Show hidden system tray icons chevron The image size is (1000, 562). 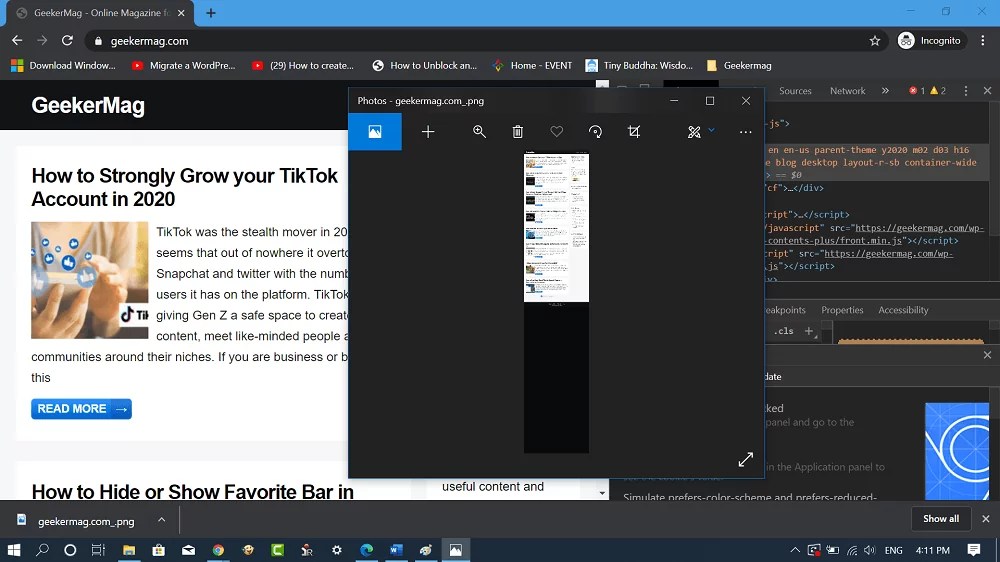pyautogui.click(x=795, y=550)
